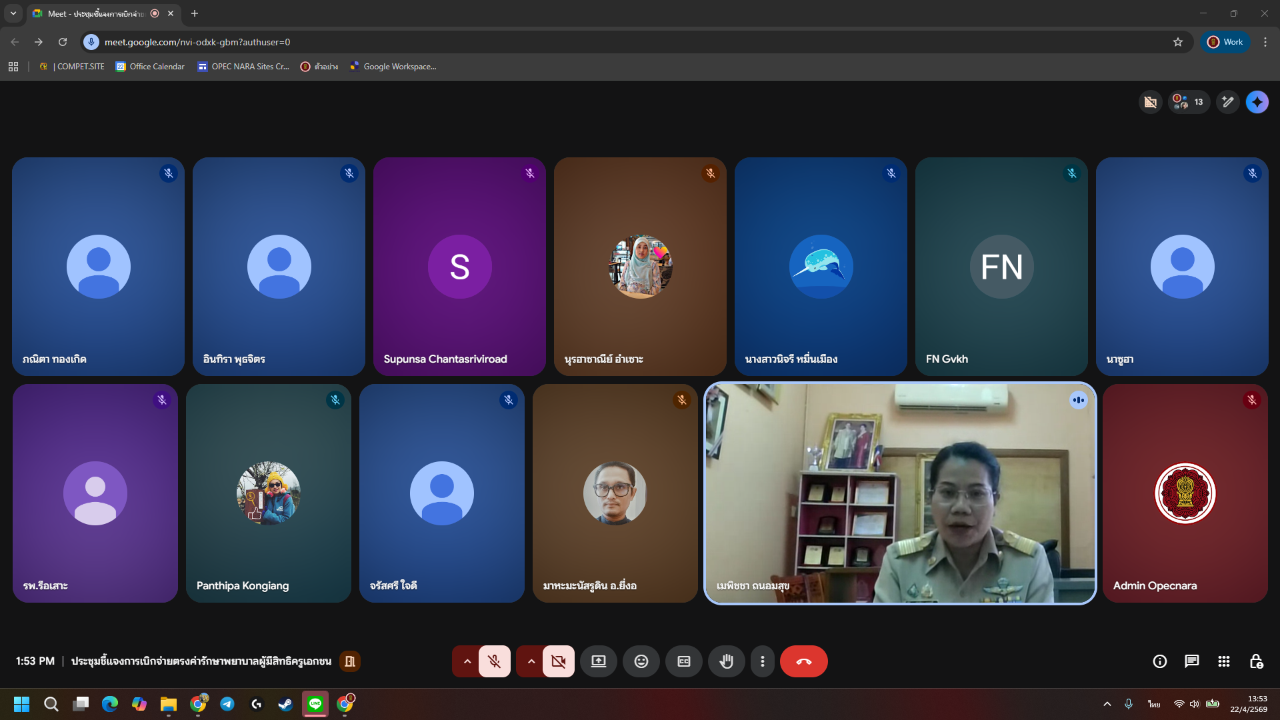Open the emoji reactions panel

641,661
